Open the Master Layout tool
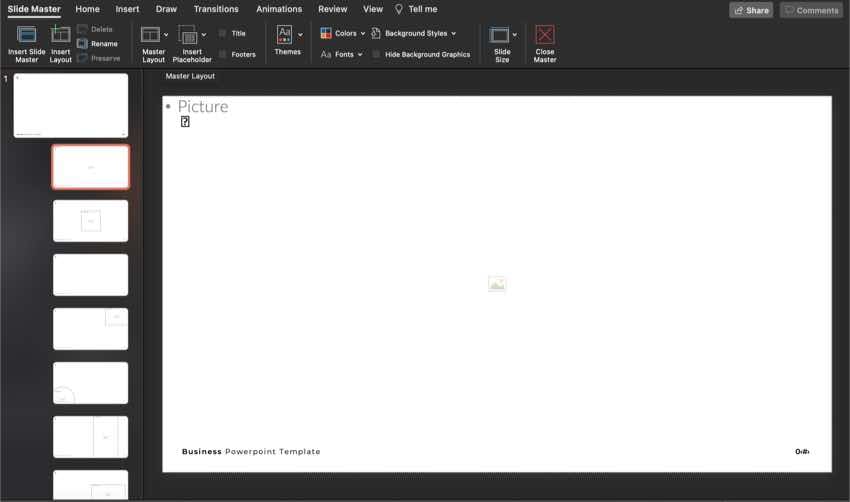 coord(151,35)
